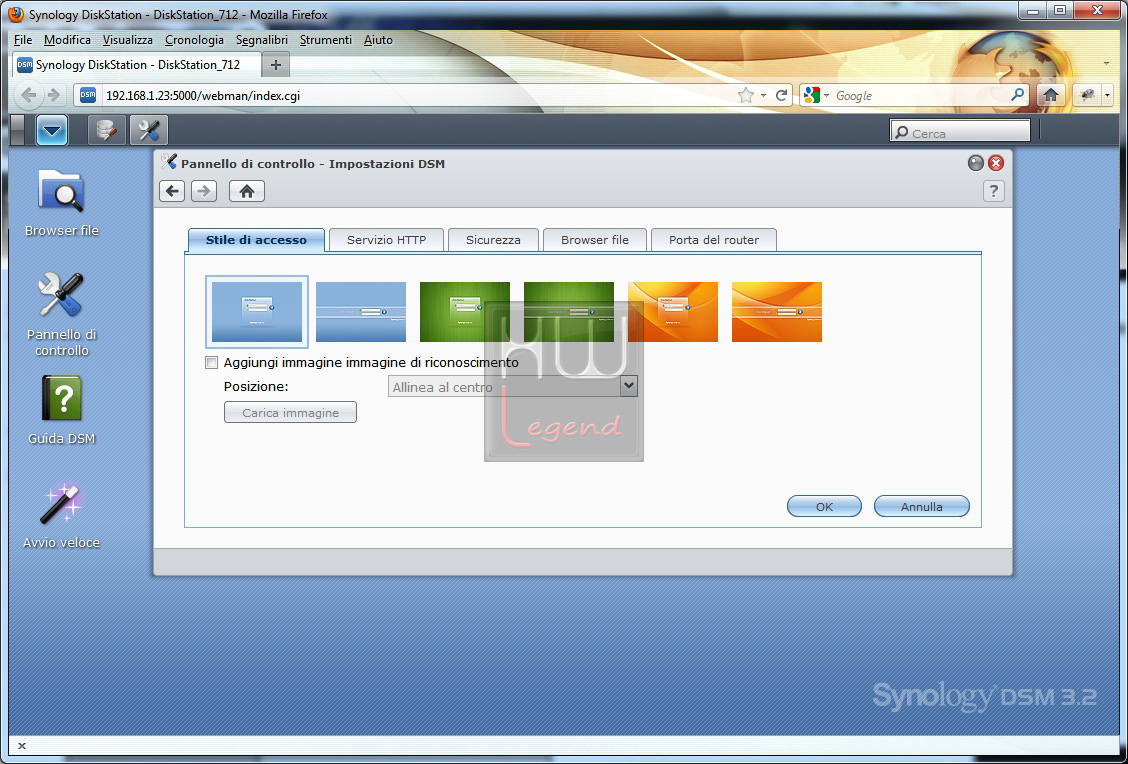1128x764 pixels.
Task: Switch to the Sicurezza tab
Action: 493,240
